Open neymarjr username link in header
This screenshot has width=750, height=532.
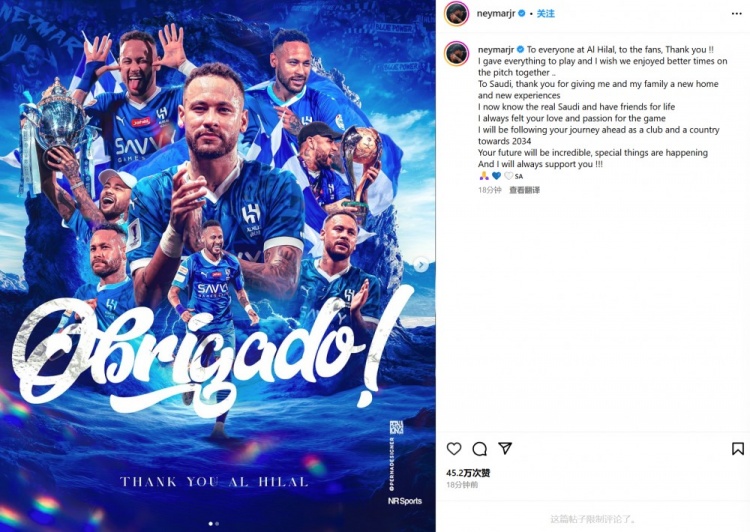[496, 13]
